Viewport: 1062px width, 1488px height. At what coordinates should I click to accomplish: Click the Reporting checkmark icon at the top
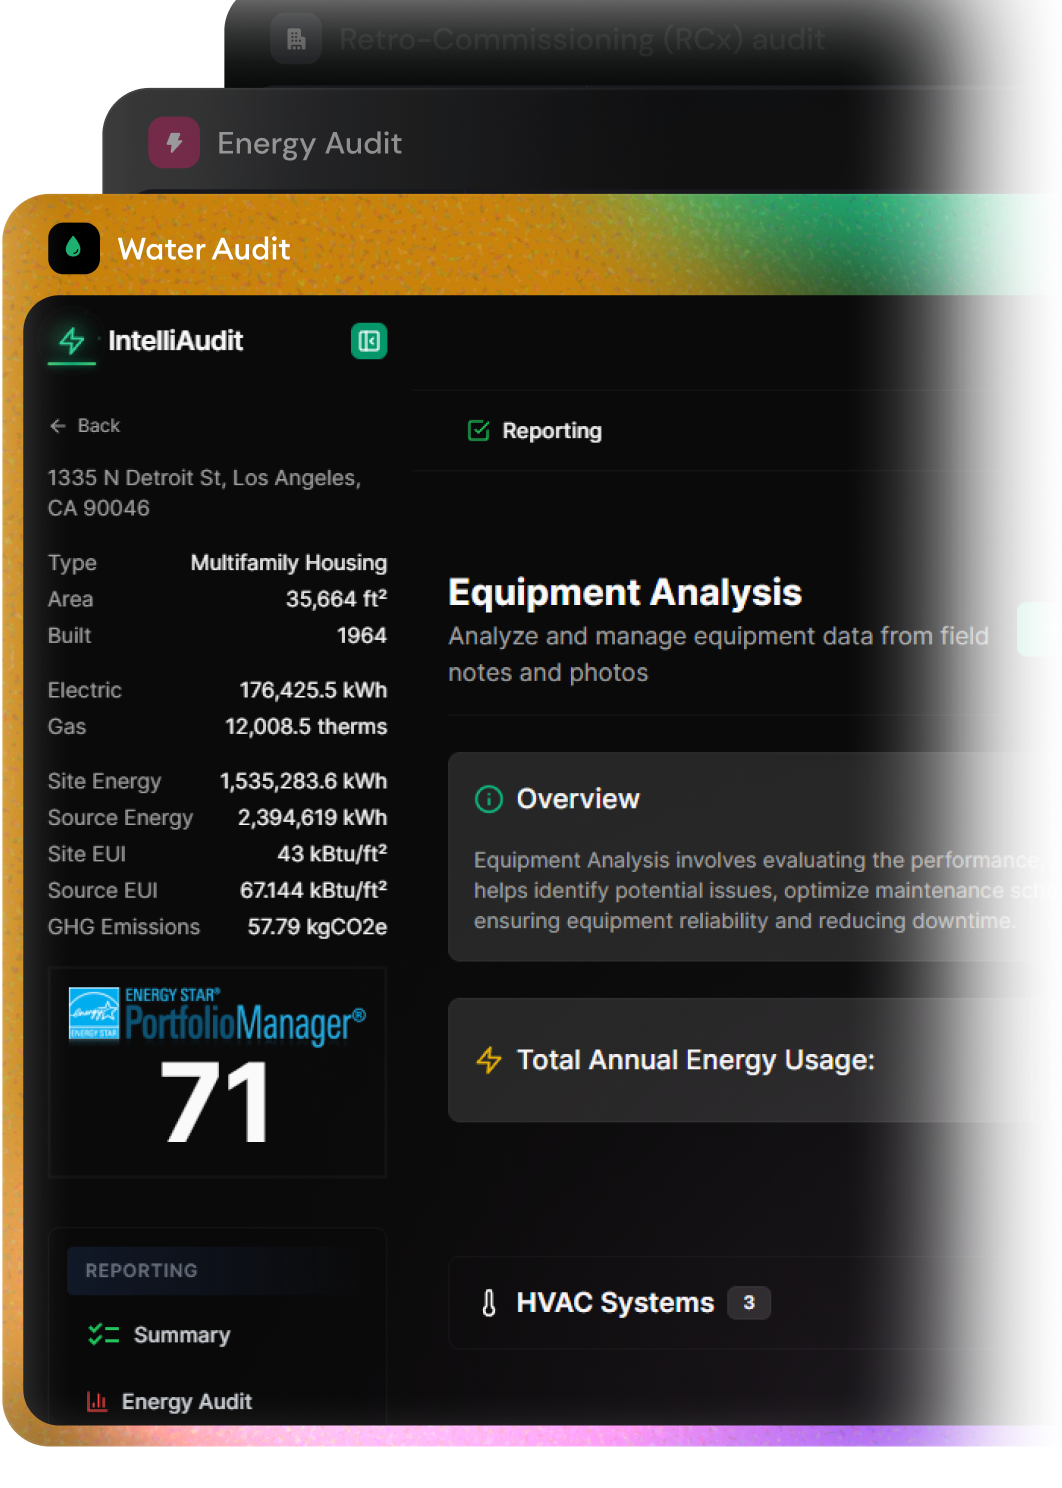coord(478,430)
